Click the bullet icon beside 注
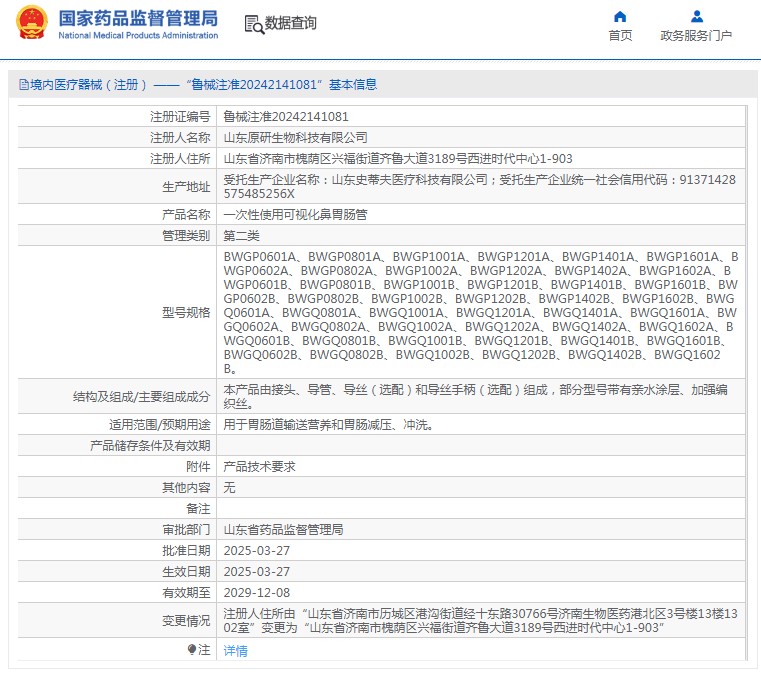 [192, 649]
